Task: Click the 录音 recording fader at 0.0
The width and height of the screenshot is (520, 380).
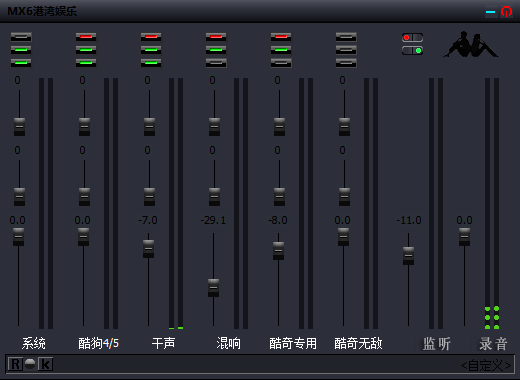Action: click(x=464, y=237)
